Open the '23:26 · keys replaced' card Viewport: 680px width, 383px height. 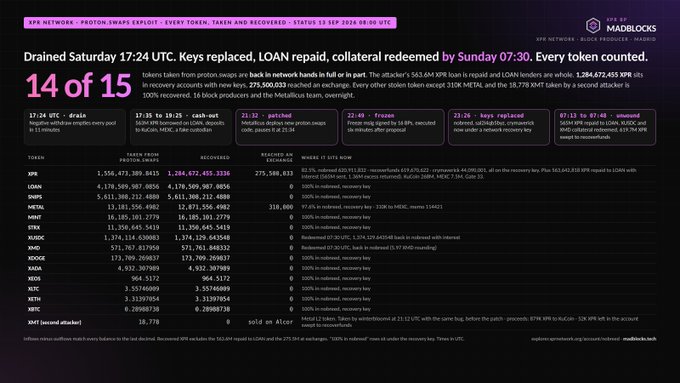point(499,127)
